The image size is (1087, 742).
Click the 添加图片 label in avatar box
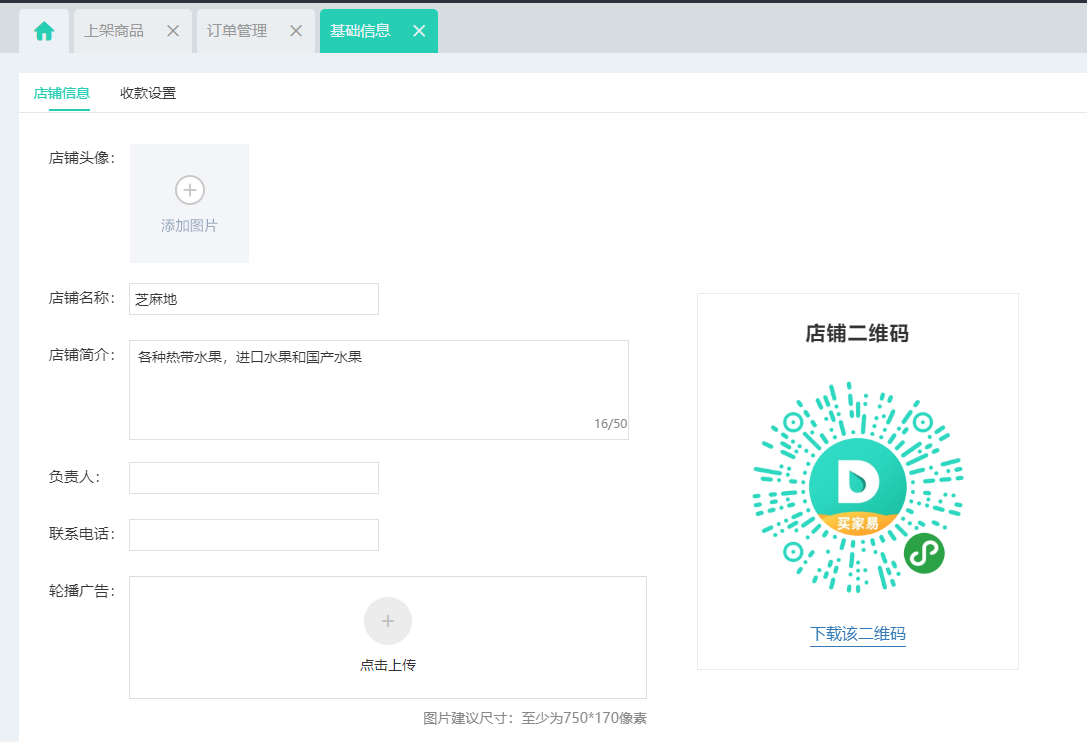pos(189,225)
